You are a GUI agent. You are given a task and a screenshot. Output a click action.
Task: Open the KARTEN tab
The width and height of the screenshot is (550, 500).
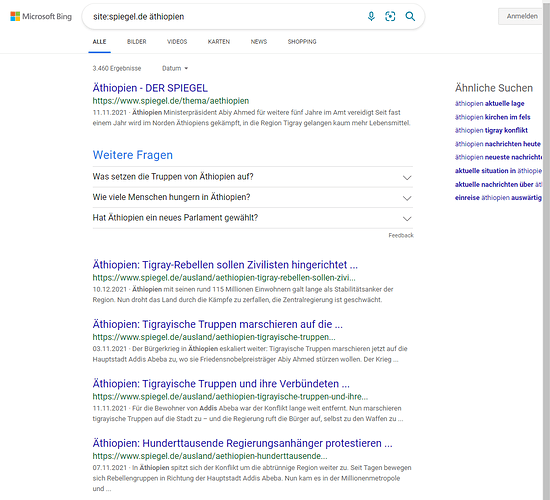pos(219,42)
